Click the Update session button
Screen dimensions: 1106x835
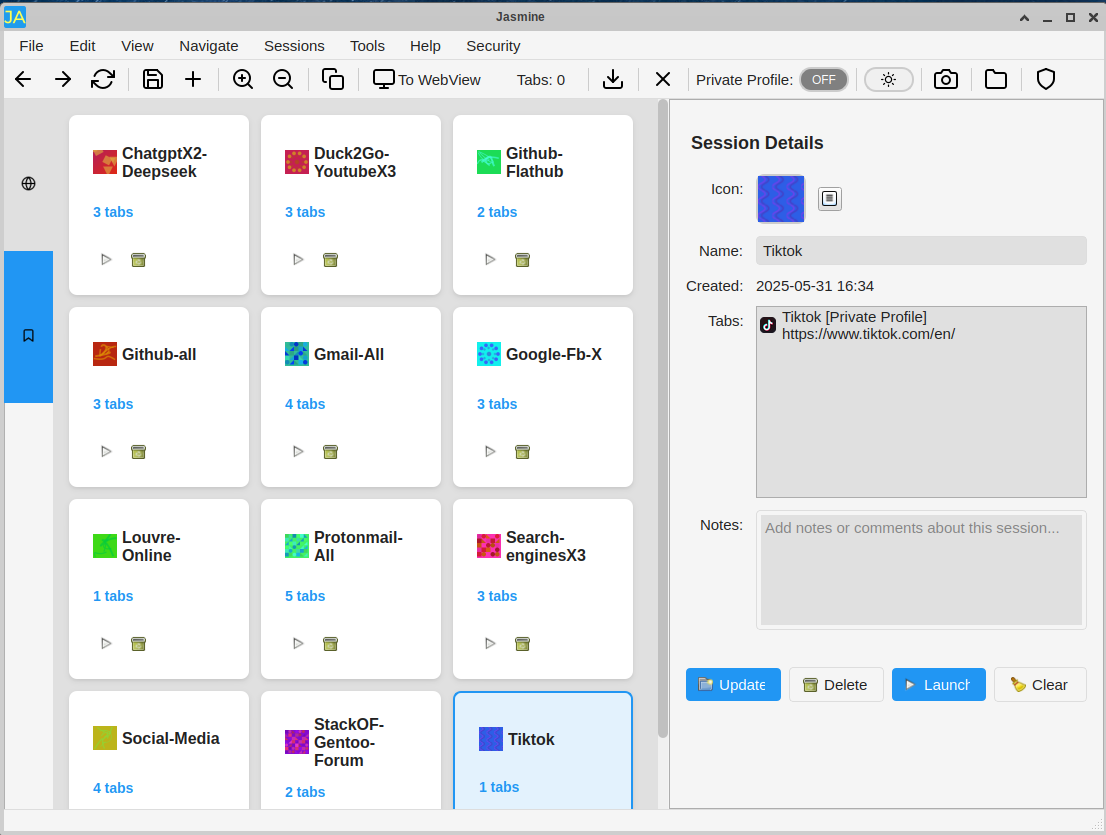[733, 684]
